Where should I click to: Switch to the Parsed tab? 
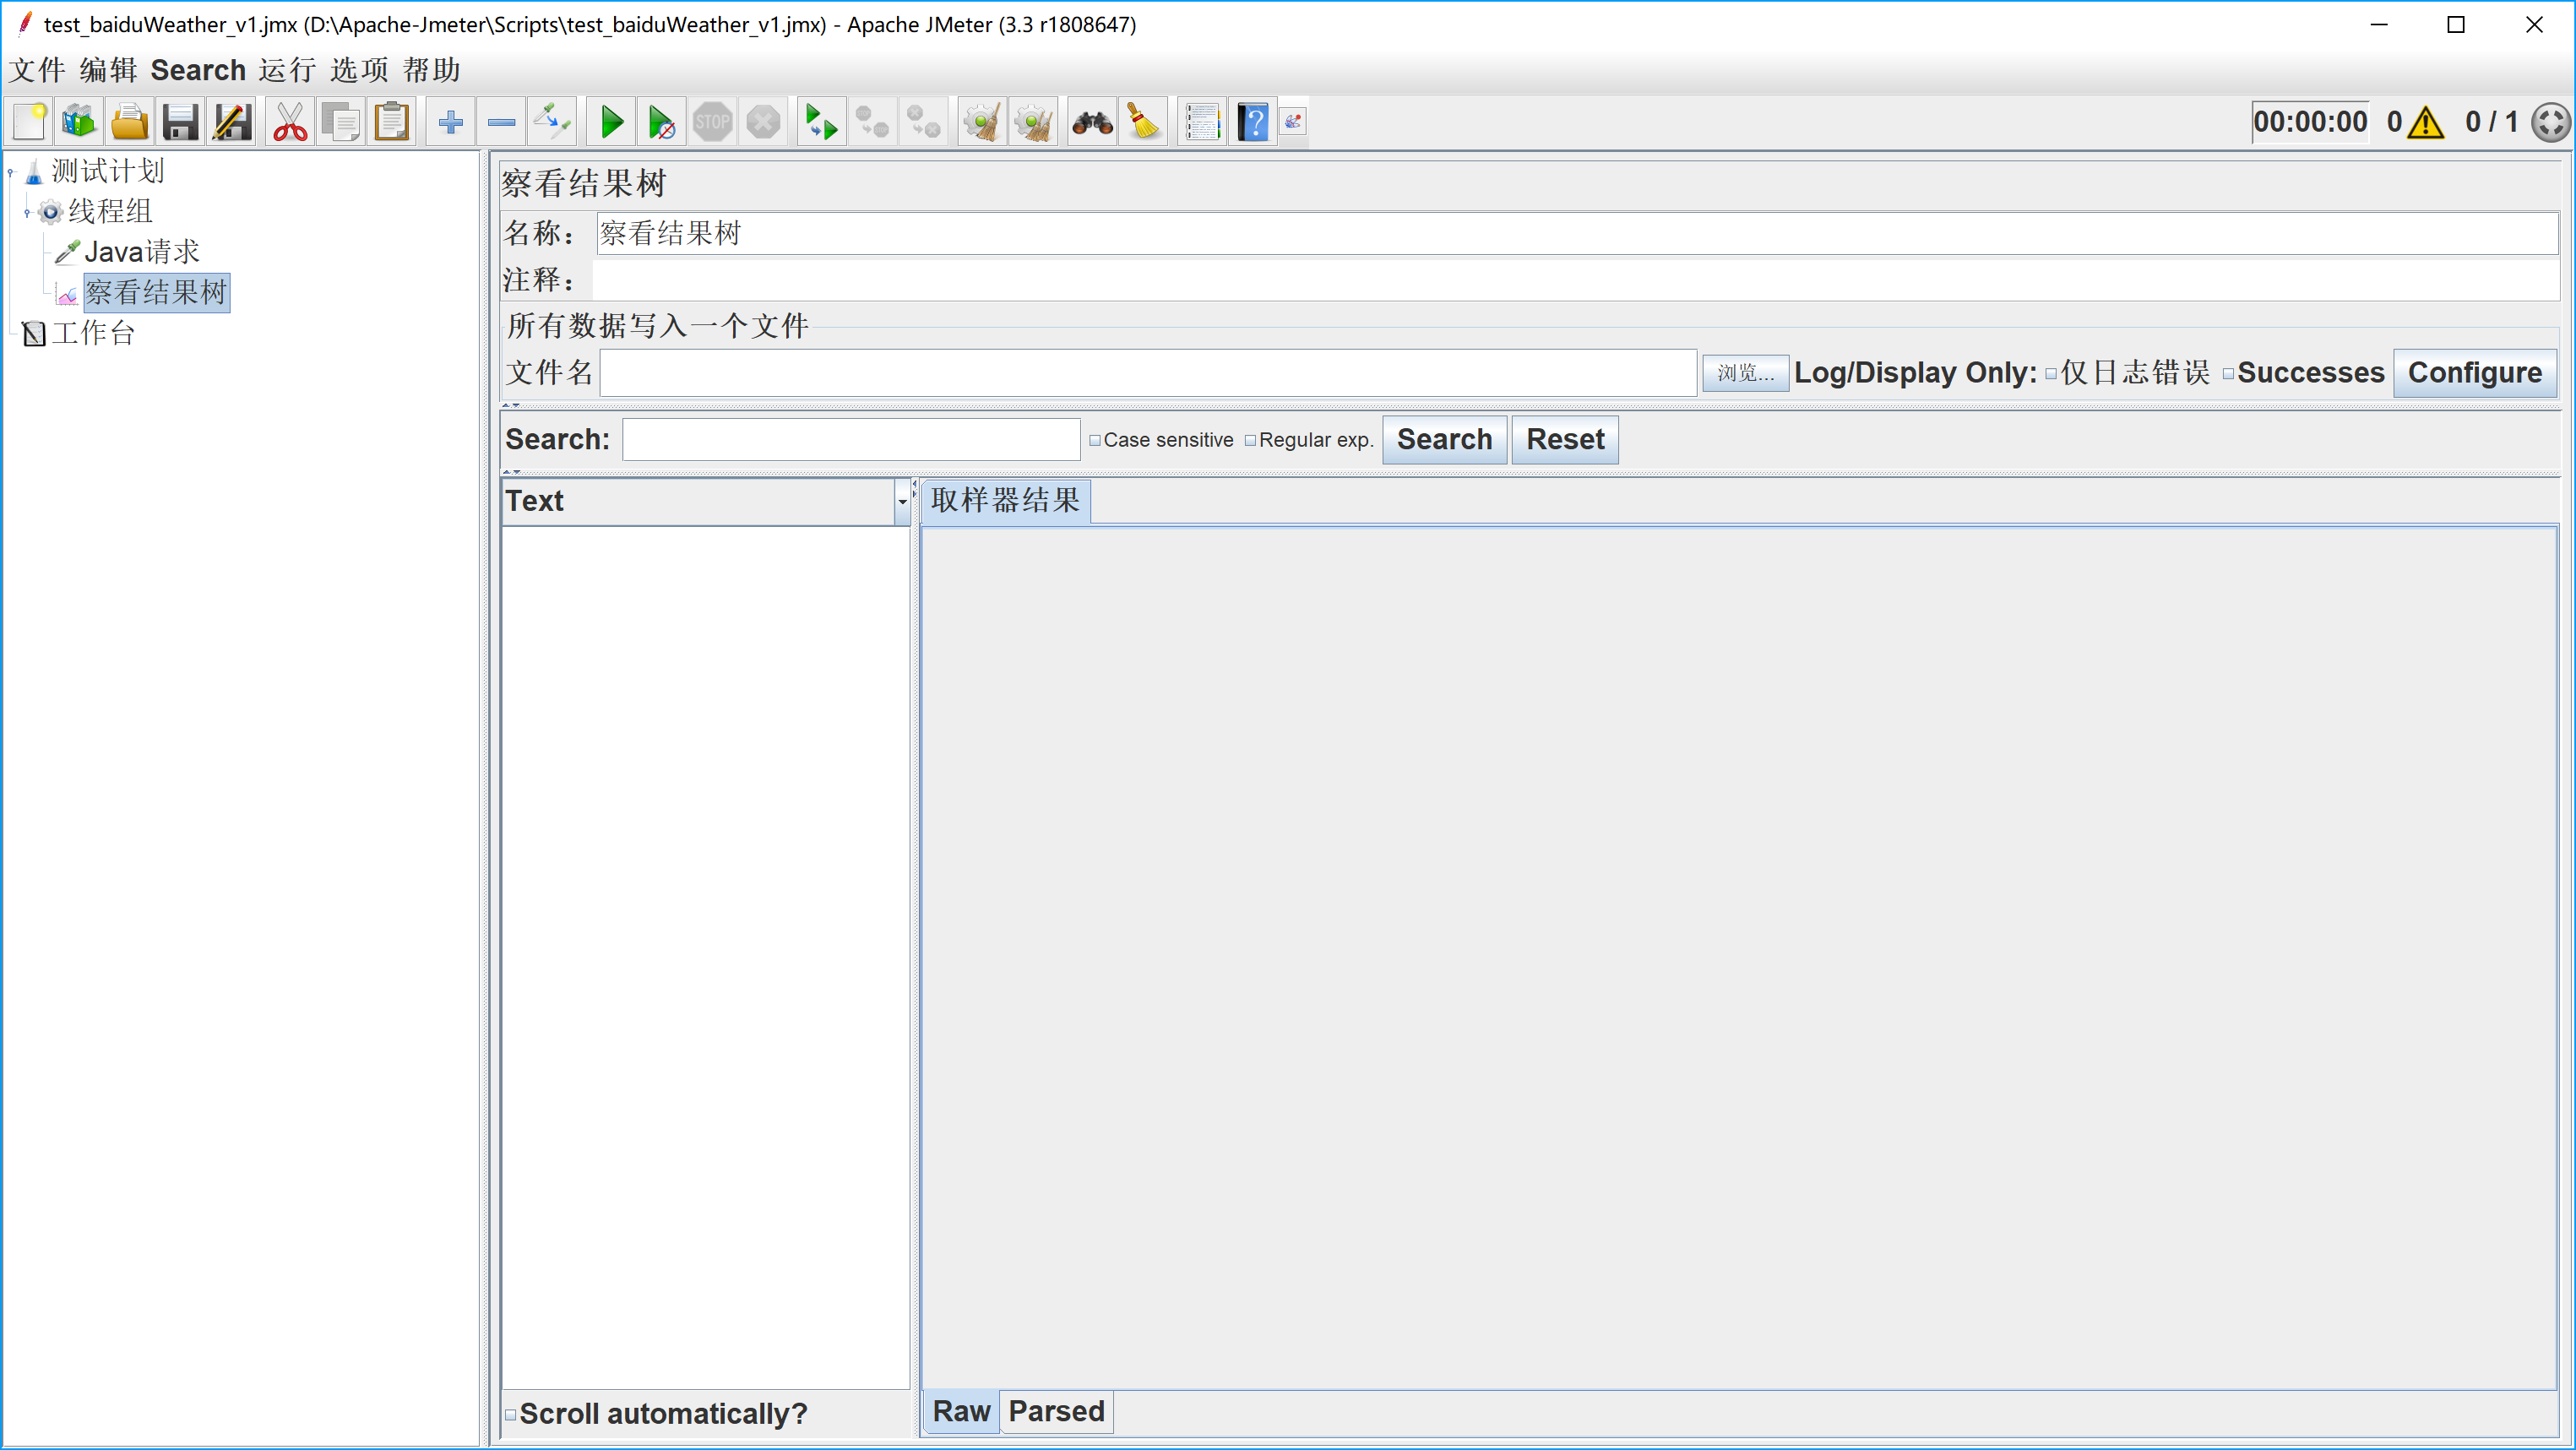(1056, 1411)
